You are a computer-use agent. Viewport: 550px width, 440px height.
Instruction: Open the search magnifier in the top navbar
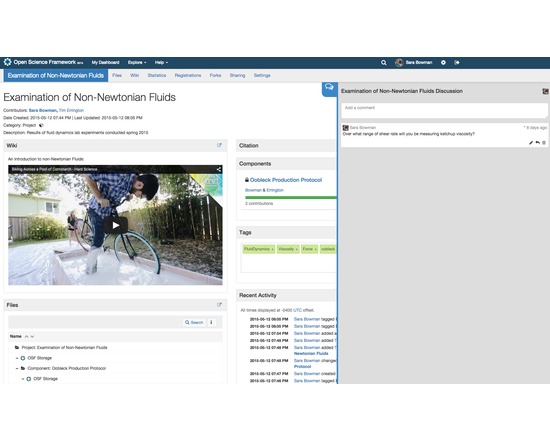point(384,62)
